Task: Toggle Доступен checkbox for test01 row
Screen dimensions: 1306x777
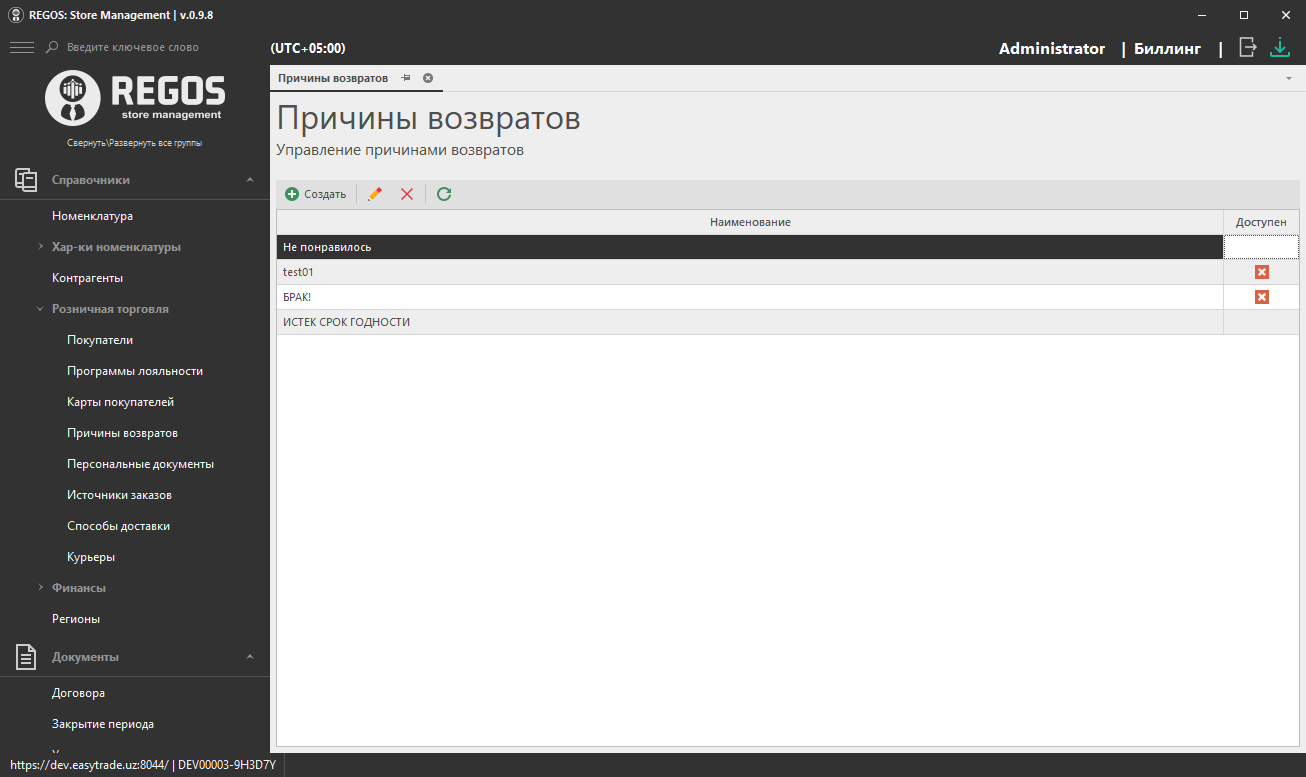Action: [1261, 272]
